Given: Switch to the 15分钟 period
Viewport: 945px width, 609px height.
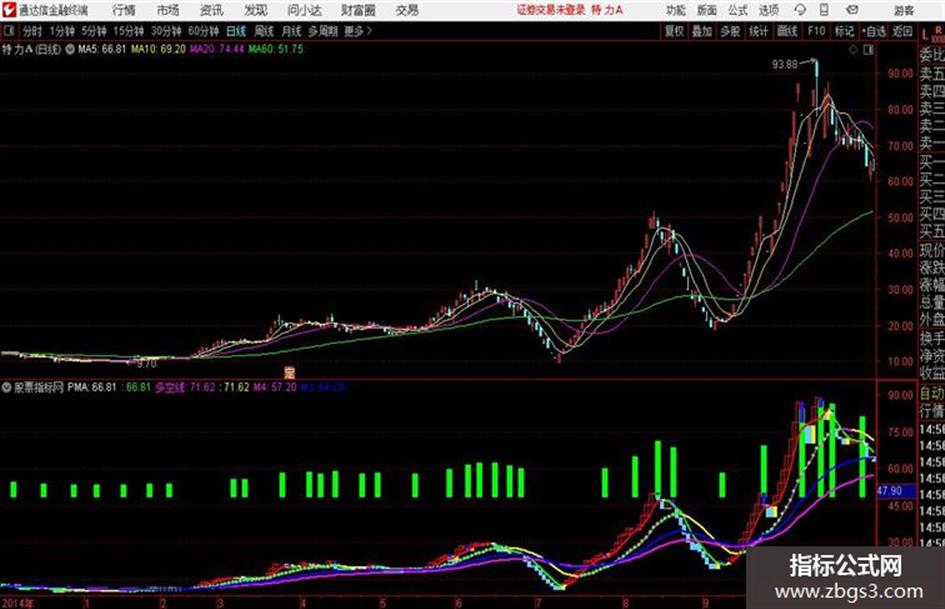Looking at the screenshot, I should pos(129,31).
